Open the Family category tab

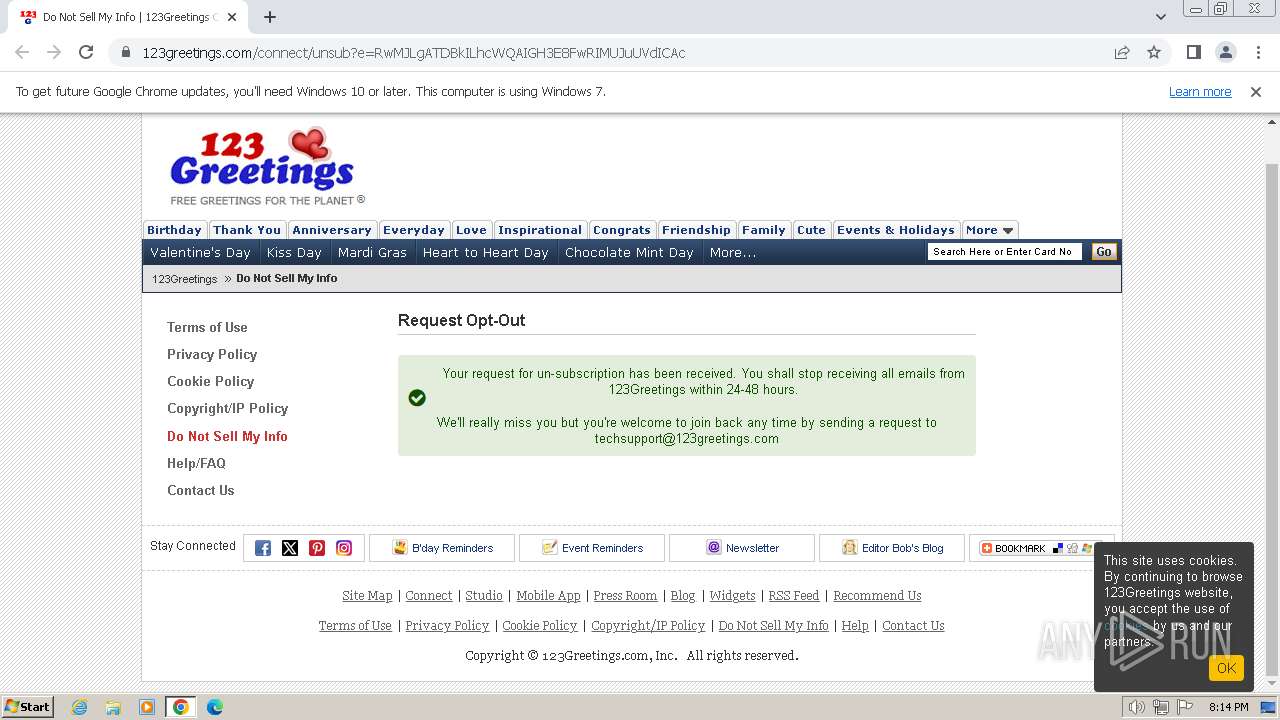point(764,230)
